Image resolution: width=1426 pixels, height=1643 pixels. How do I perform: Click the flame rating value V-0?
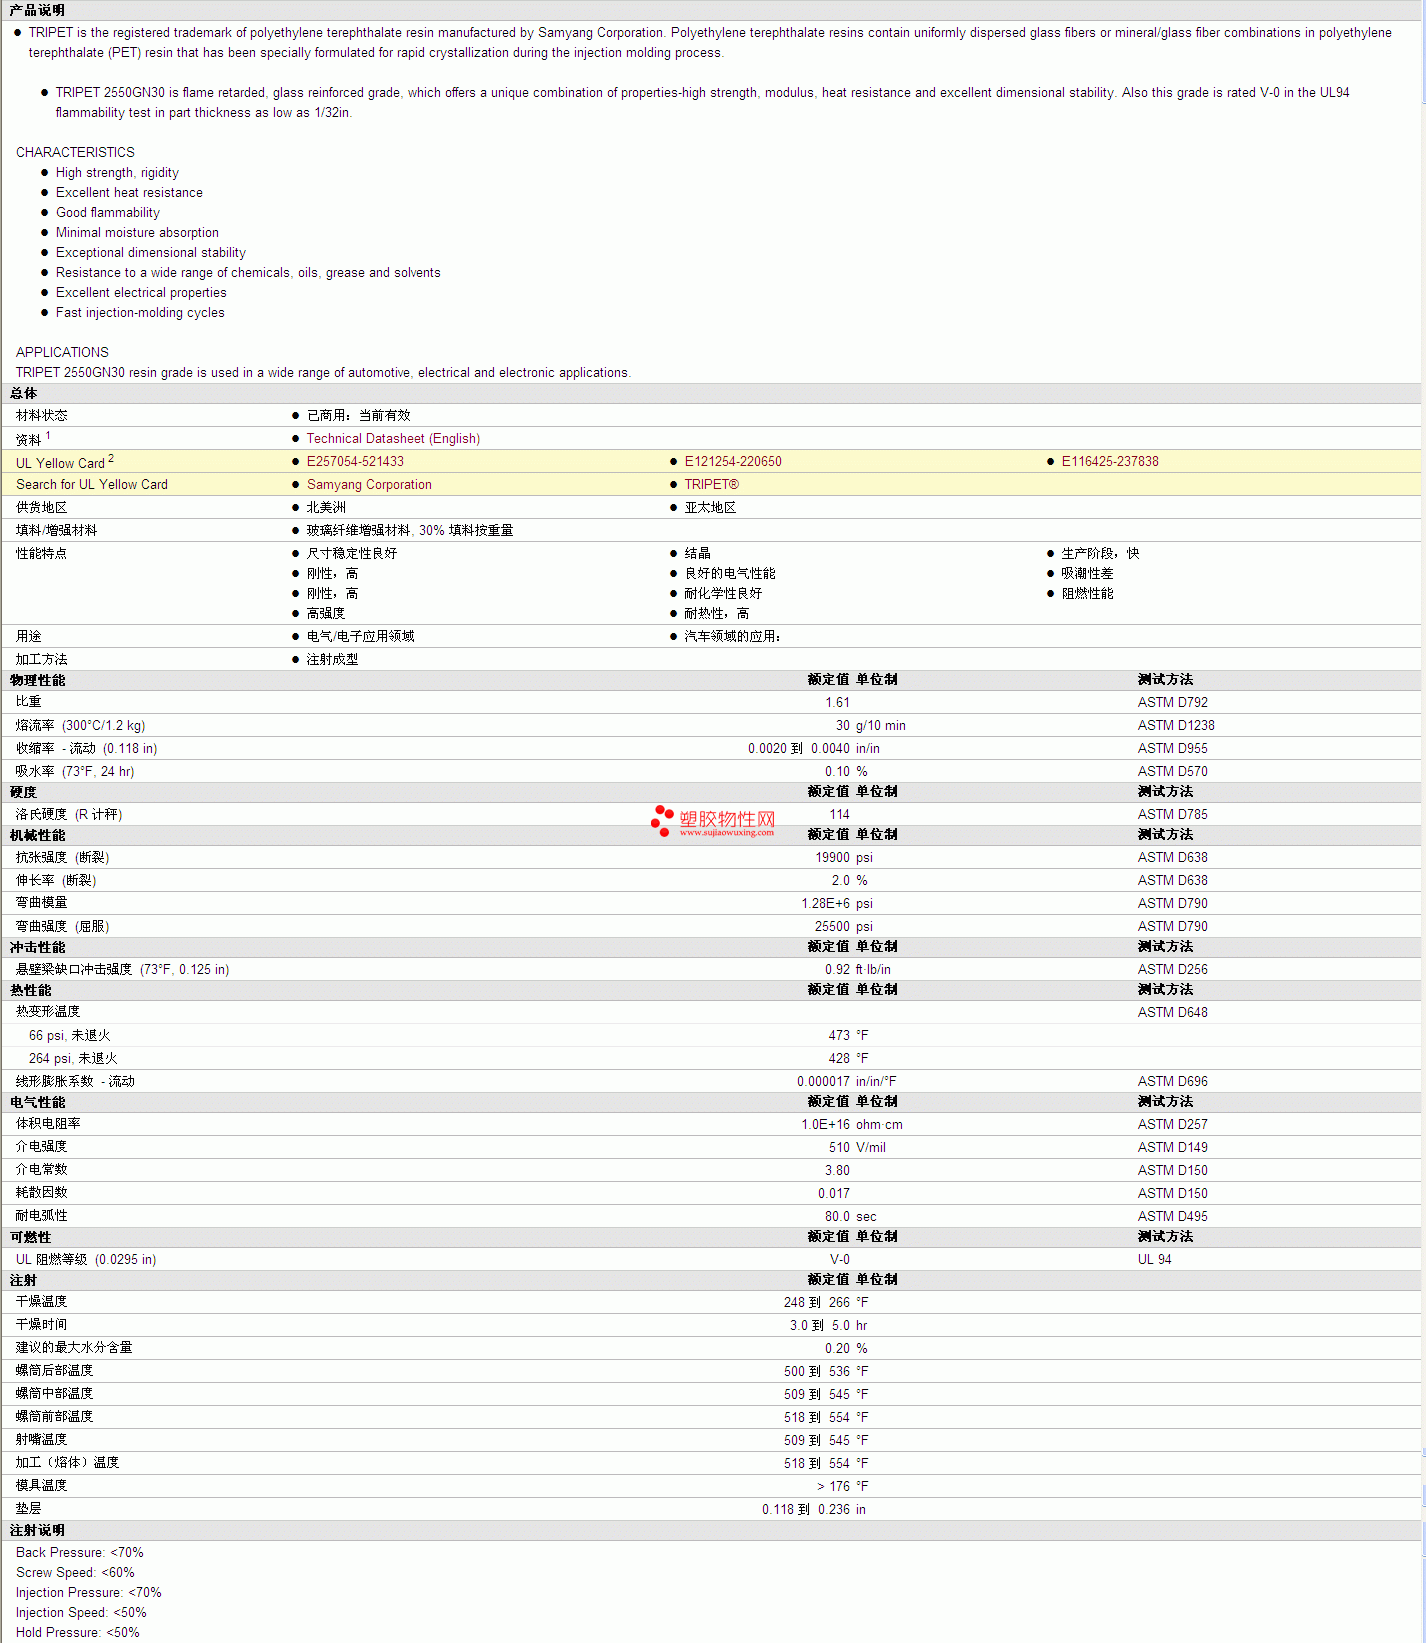[840, 1260]
